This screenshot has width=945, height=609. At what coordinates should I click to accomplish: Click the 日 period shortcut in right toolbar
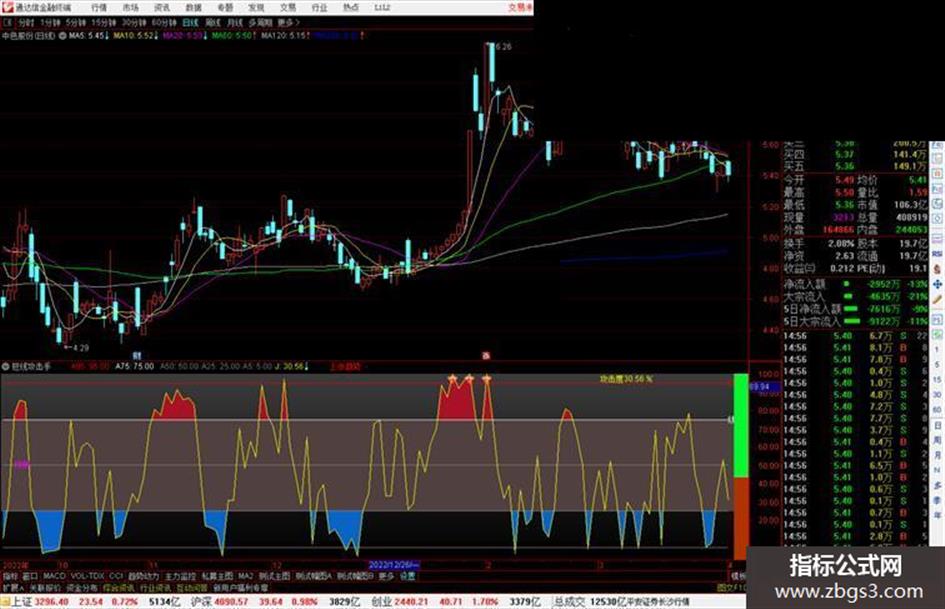coord(937,426)
